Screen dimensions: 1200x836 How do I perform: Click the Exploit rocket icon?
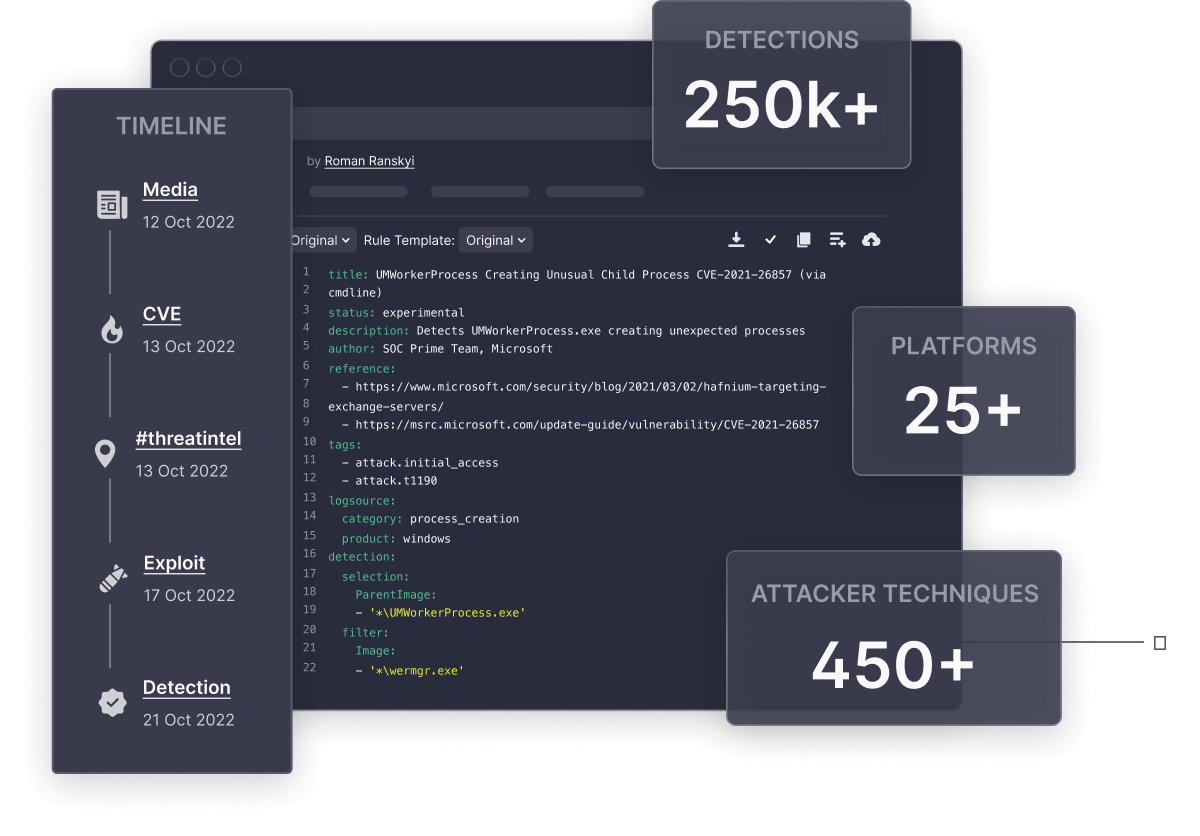click(111, 577)
